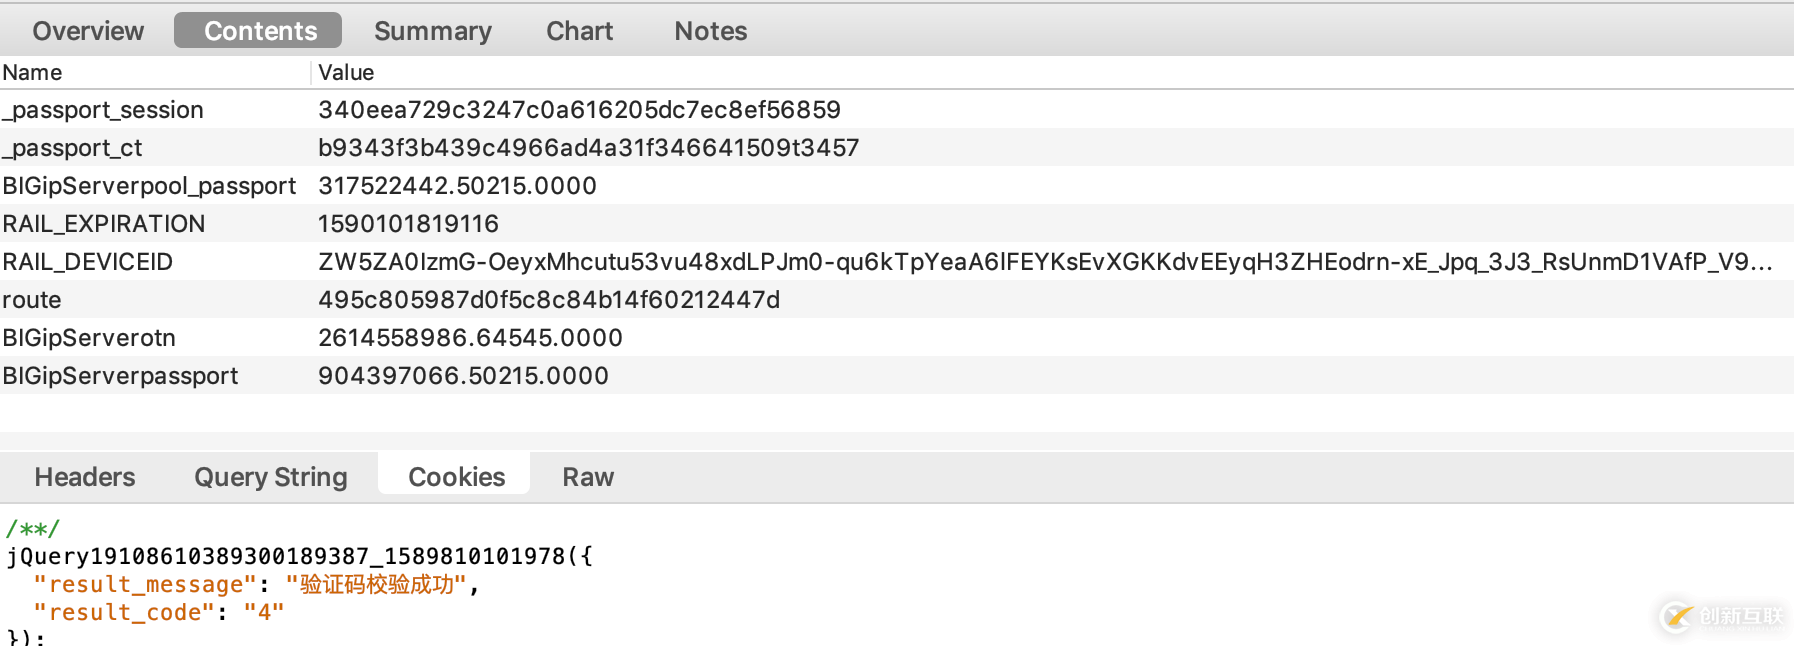Screen dimensions: 1794x646
Task: Show the Raw tab
Action: tap(588, 477)
